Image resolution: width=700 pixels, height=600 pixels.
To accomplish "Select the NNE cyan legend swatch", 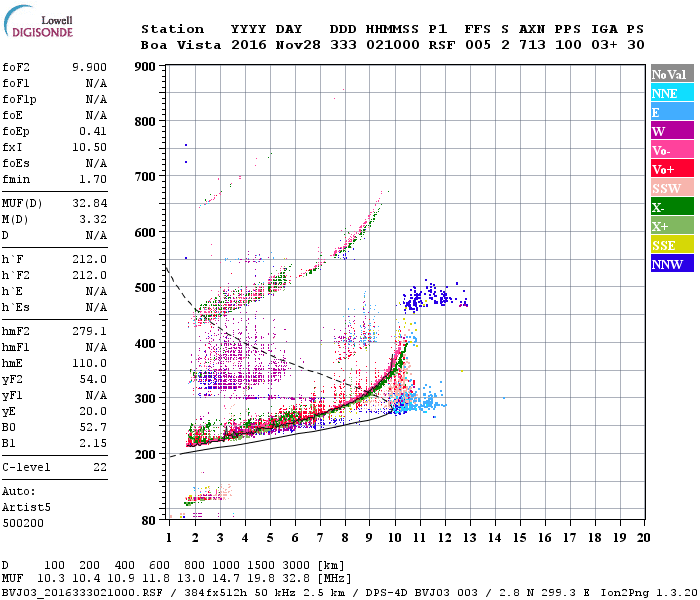I will (672, 93).
